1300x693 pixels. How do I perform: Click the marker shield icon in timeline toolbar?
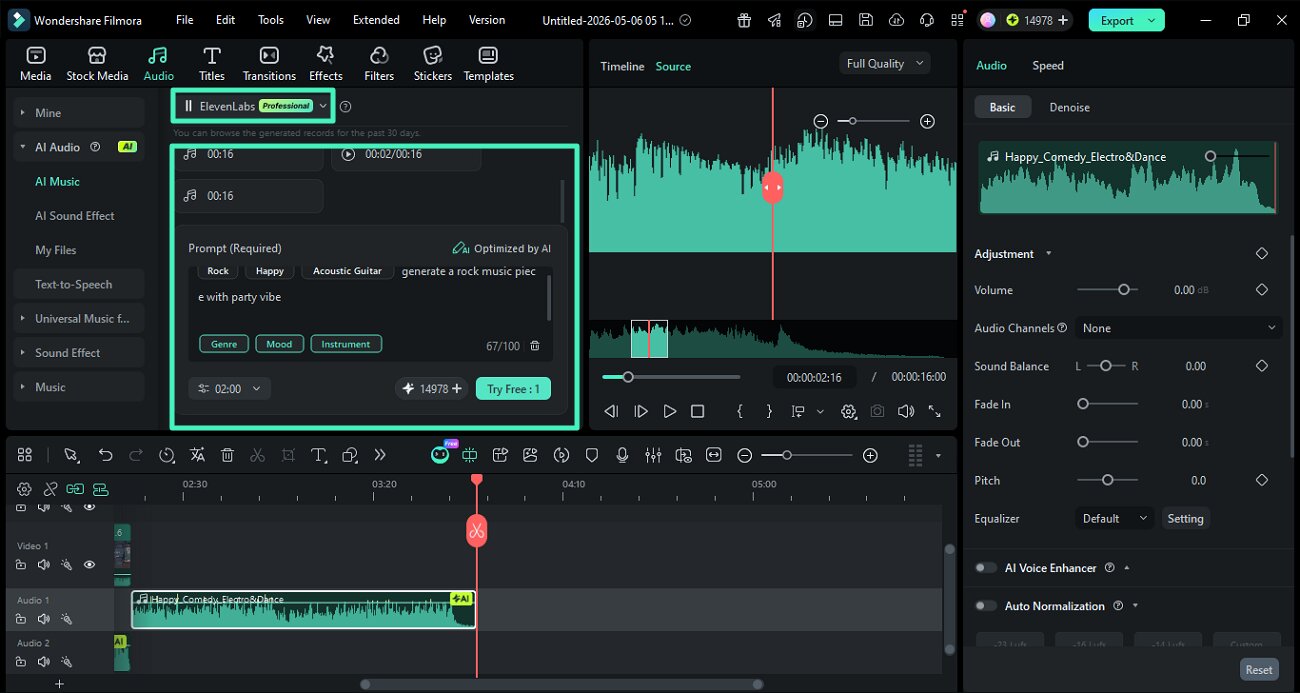592,455
